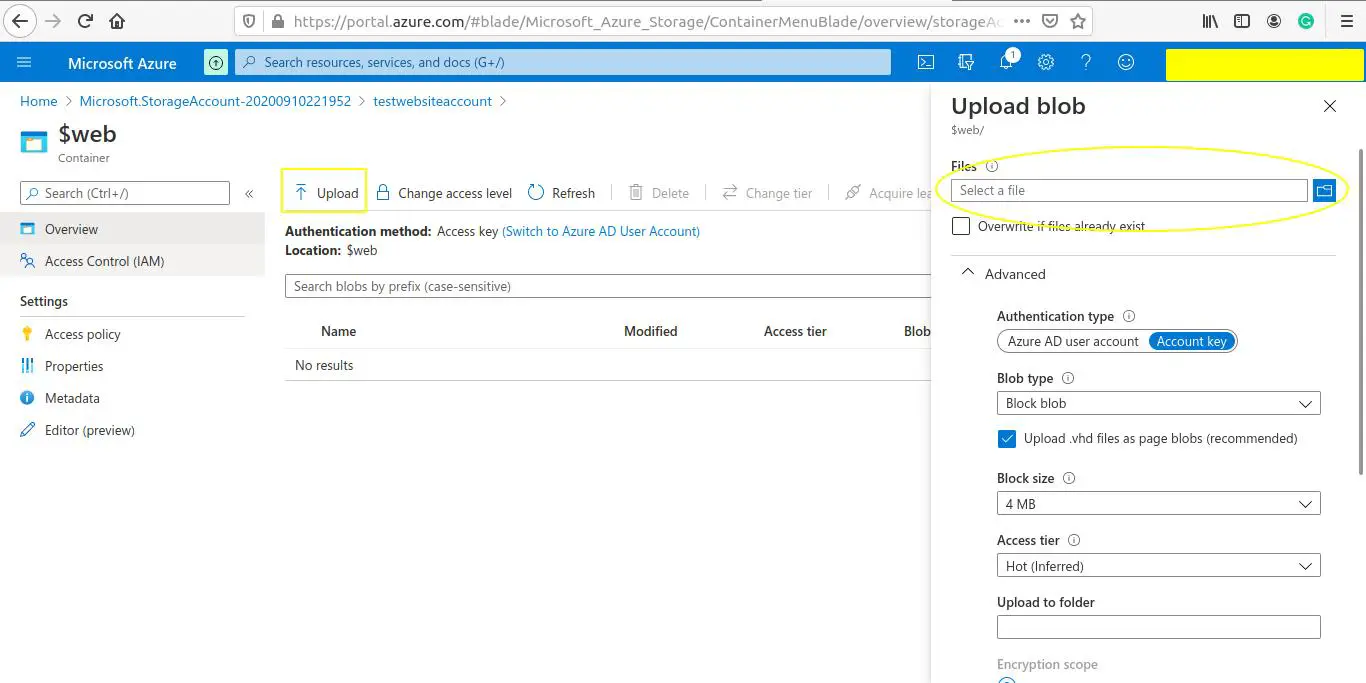Open Azure notifications bell

coord(1006,61)
